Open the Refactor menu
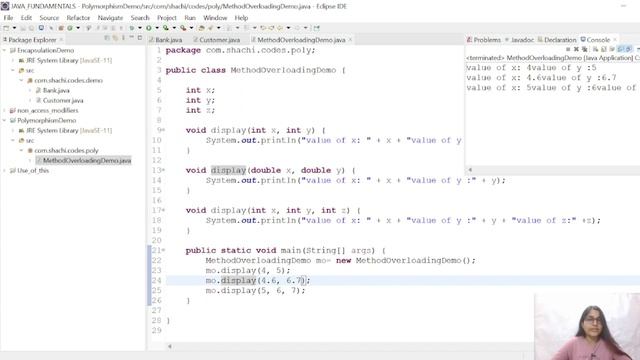This screenshot has width=640, height=360. click(x=78, y=18)
